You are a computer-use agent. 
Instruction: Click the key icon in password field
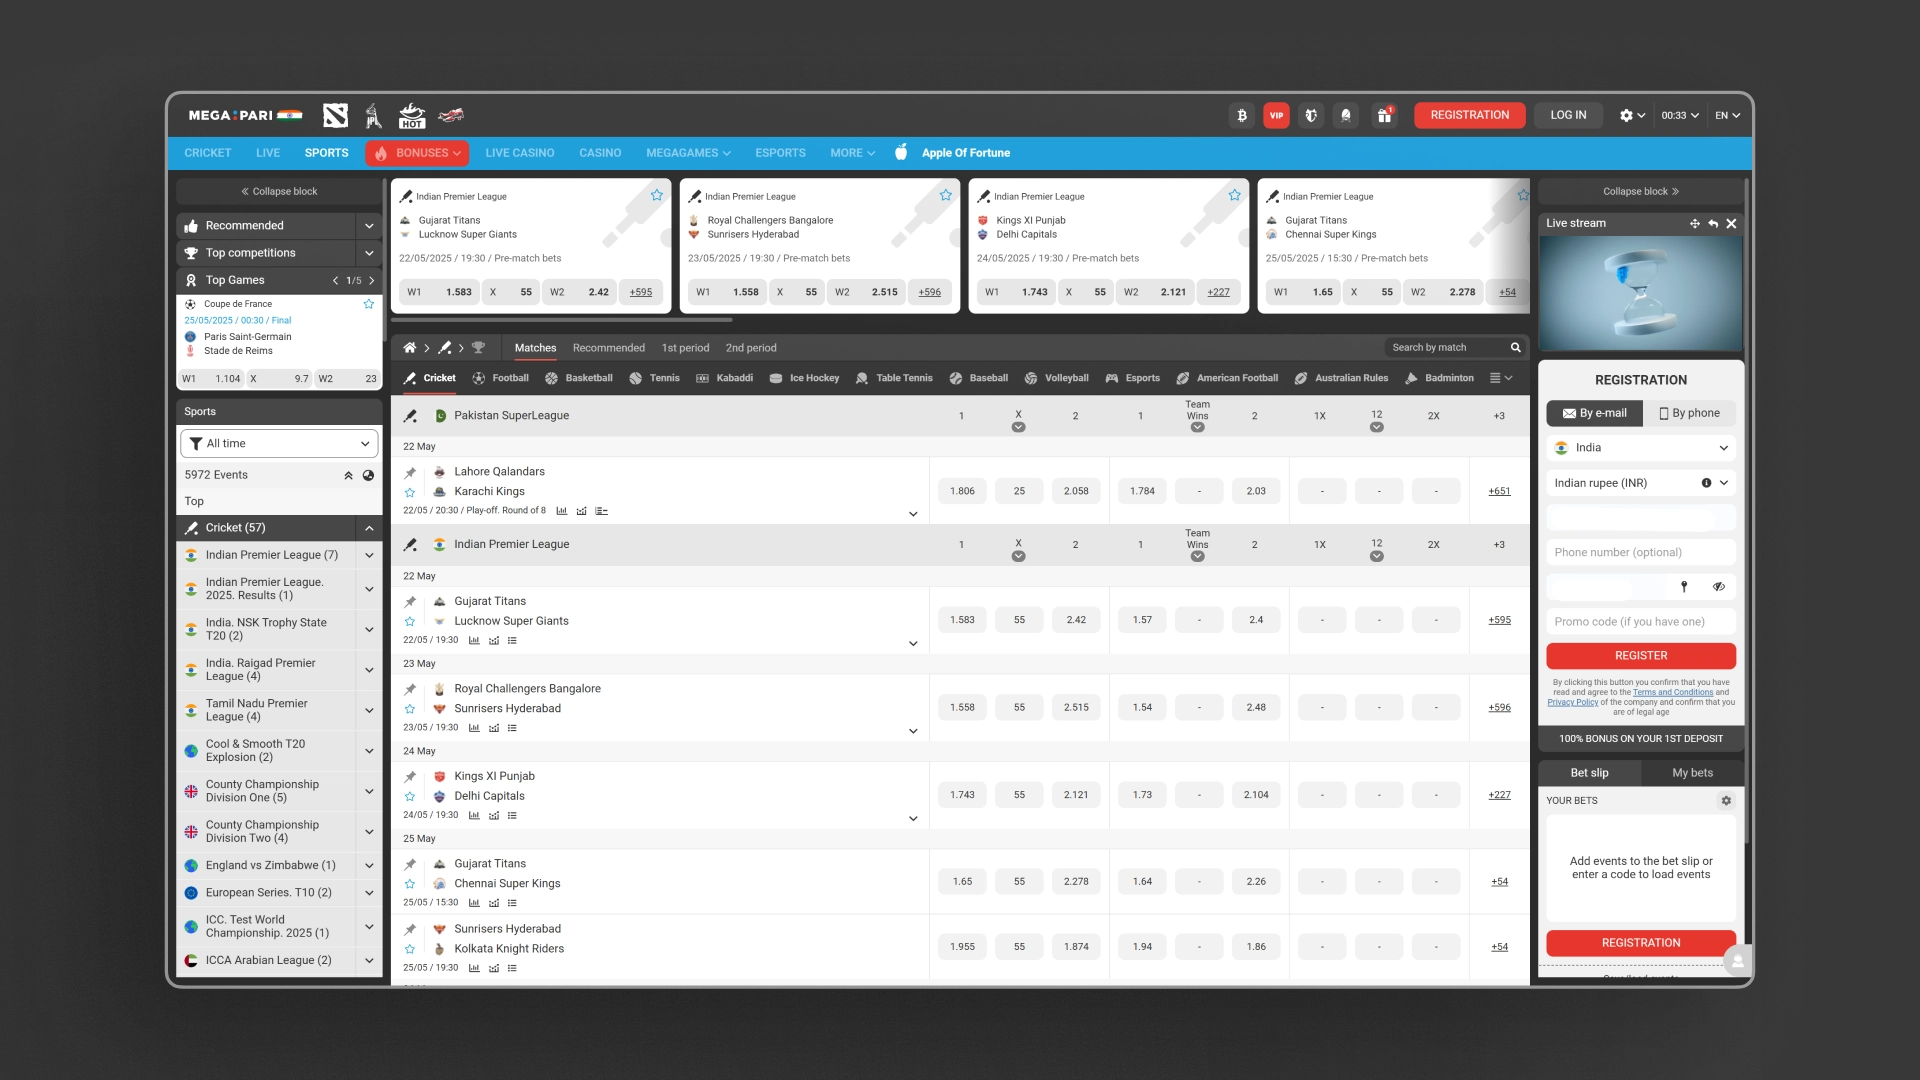1684,587
